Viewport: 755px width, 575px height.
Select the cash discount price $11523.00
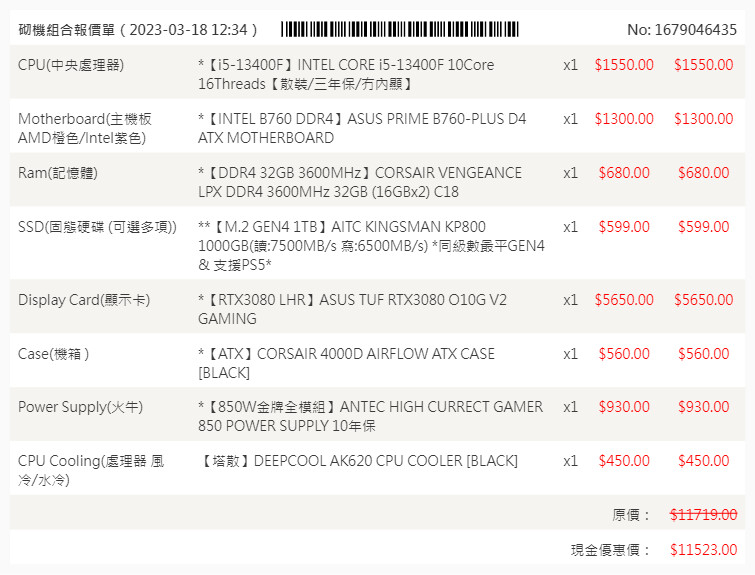click(703, 550)
